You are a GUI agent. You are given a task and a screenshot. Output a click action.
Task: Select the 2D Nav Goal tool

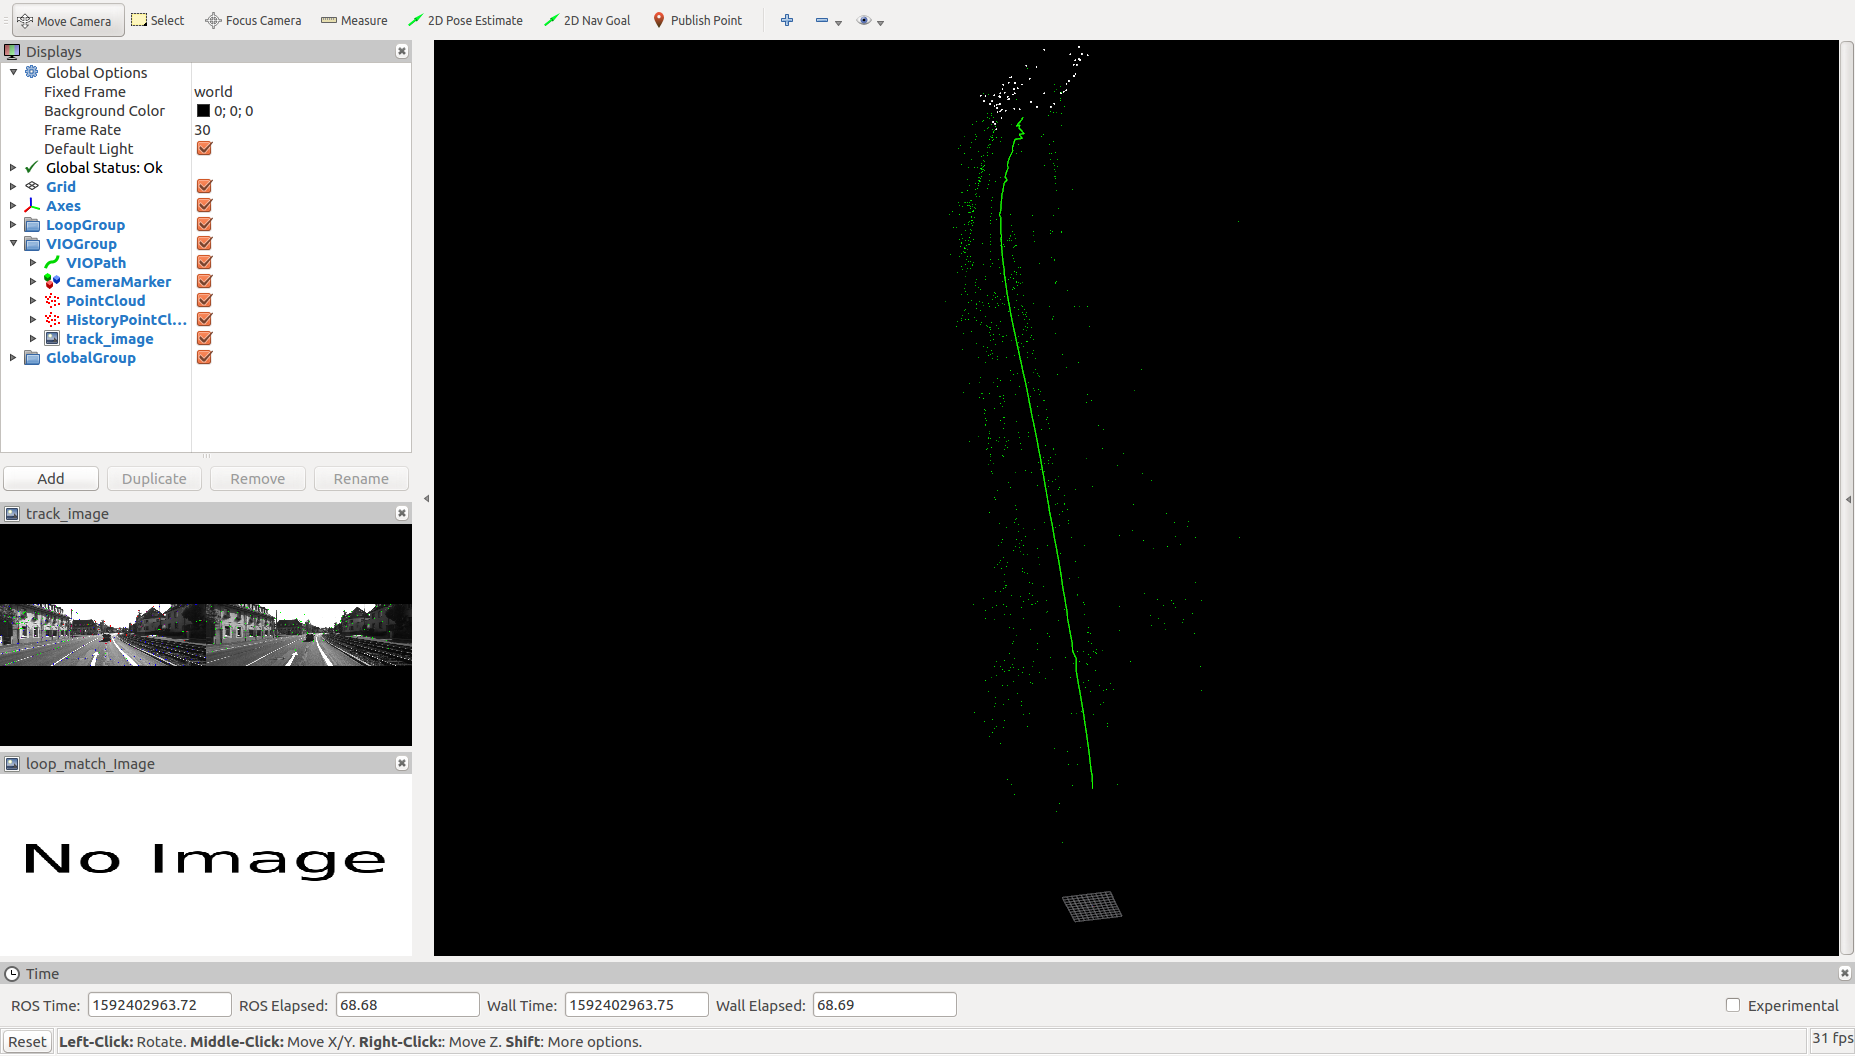click(x=587, y=20)
